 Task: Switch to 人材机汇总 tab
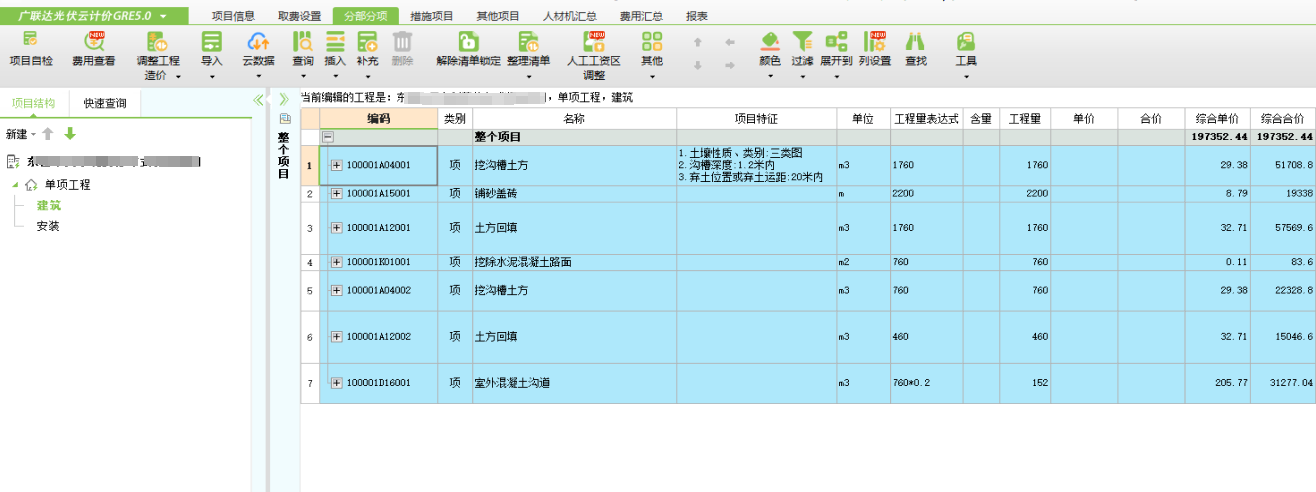[x=569, y=16]
